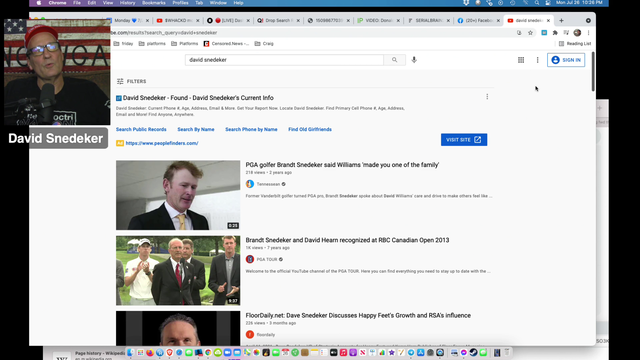Viewport: 640px width, 360px height.
Task: Click Search Public Records link
Action: point(141,129)
